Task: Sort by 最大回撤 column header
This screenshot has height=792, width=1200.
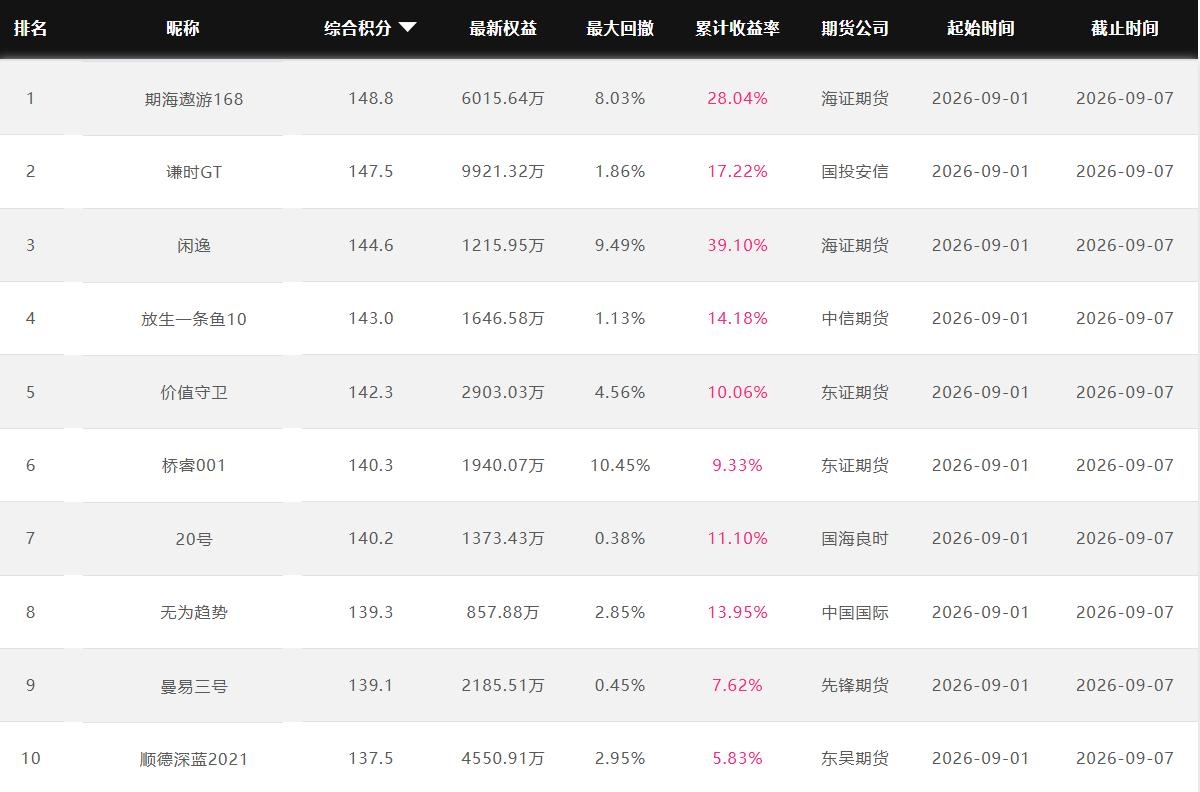Action: (x=620, y=28)
